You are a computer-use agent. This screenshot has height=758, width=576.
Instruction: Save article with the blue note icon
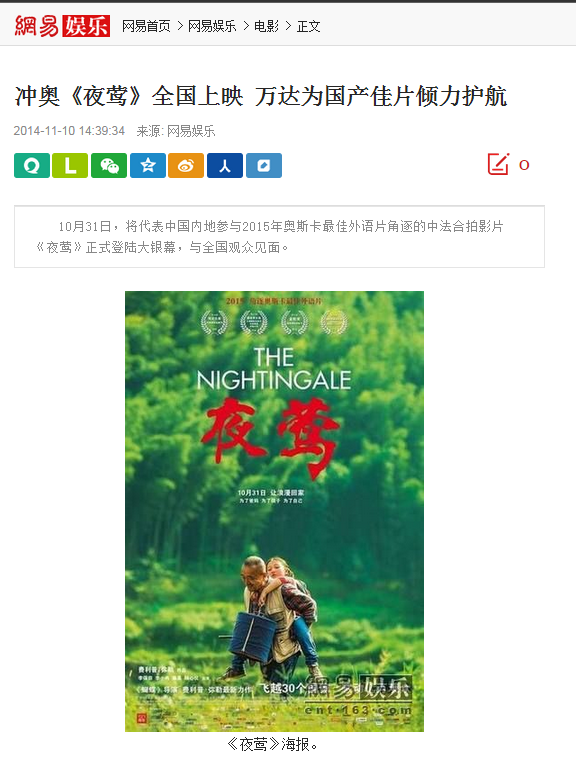point(264,165)
